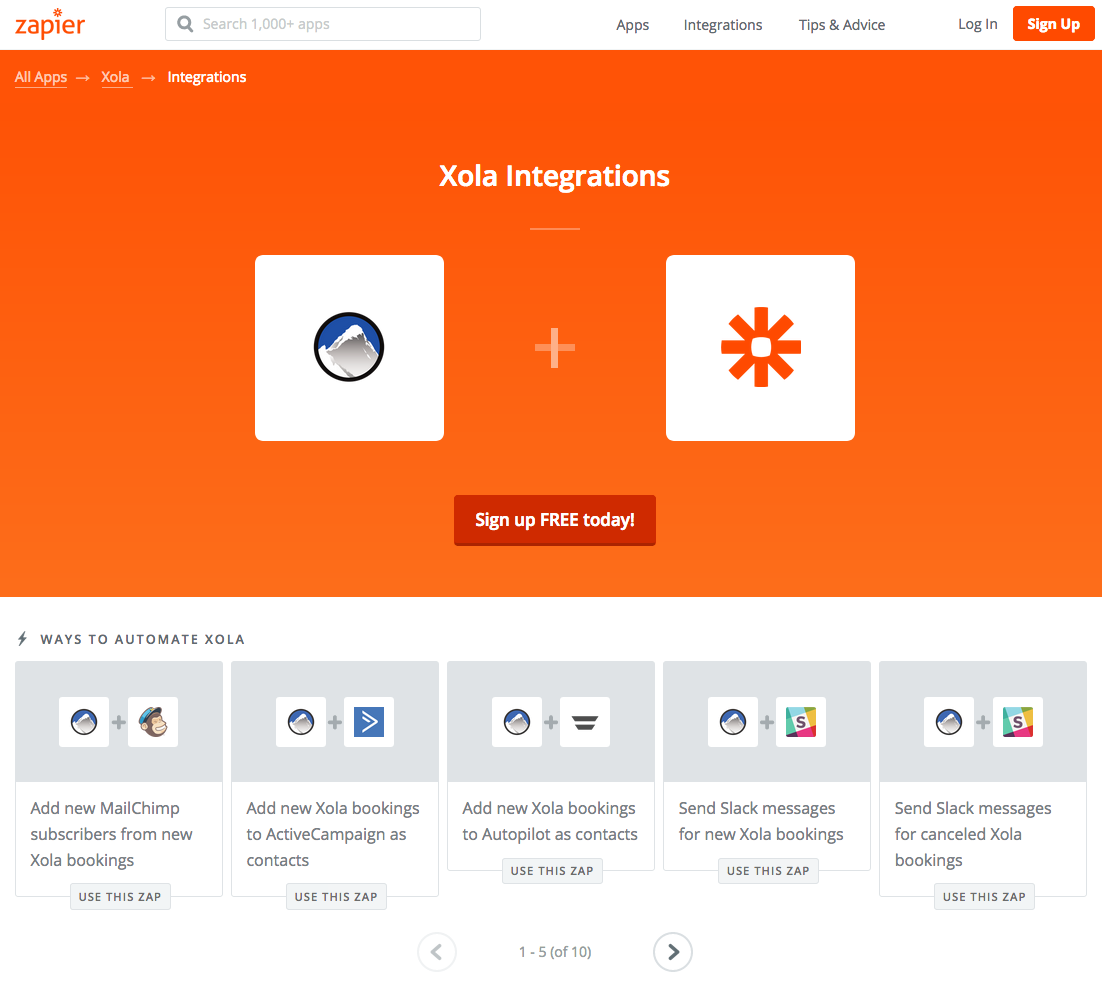Click the Zapier logo in the header
Image resolution: width=1102 pixels, height=984 pixels.
click(50, 24)
